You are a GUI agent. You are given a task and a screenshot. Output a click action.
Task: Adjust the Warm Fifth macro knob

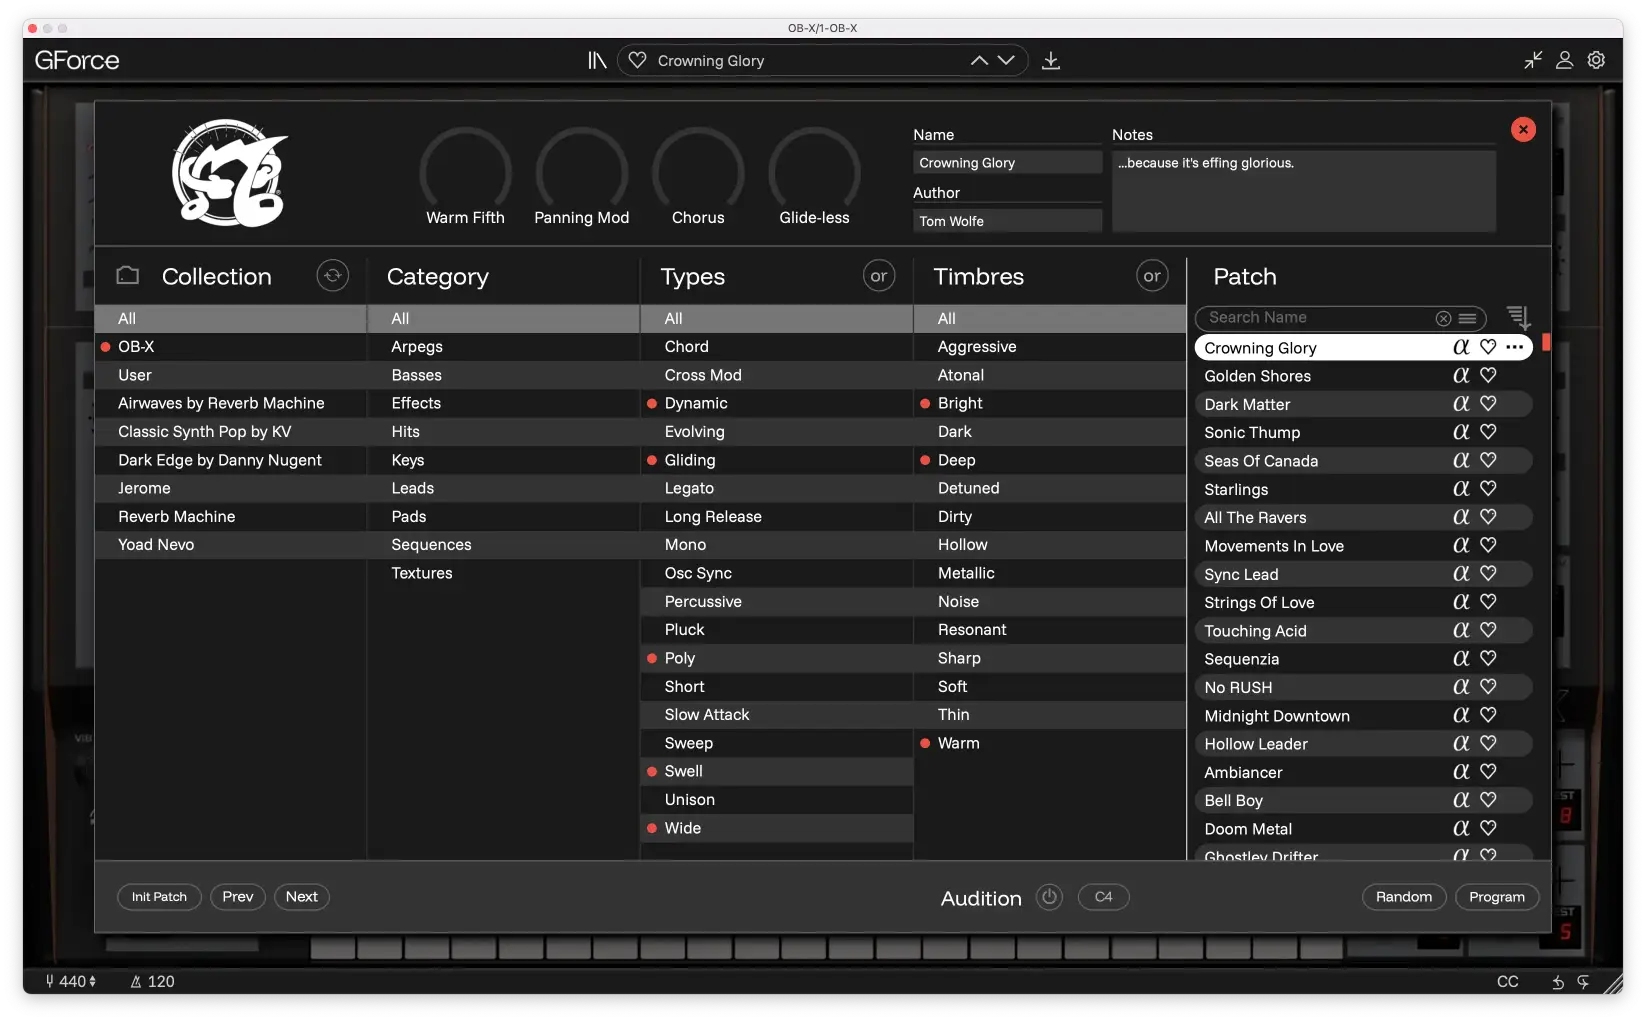[x=465, y=172]
